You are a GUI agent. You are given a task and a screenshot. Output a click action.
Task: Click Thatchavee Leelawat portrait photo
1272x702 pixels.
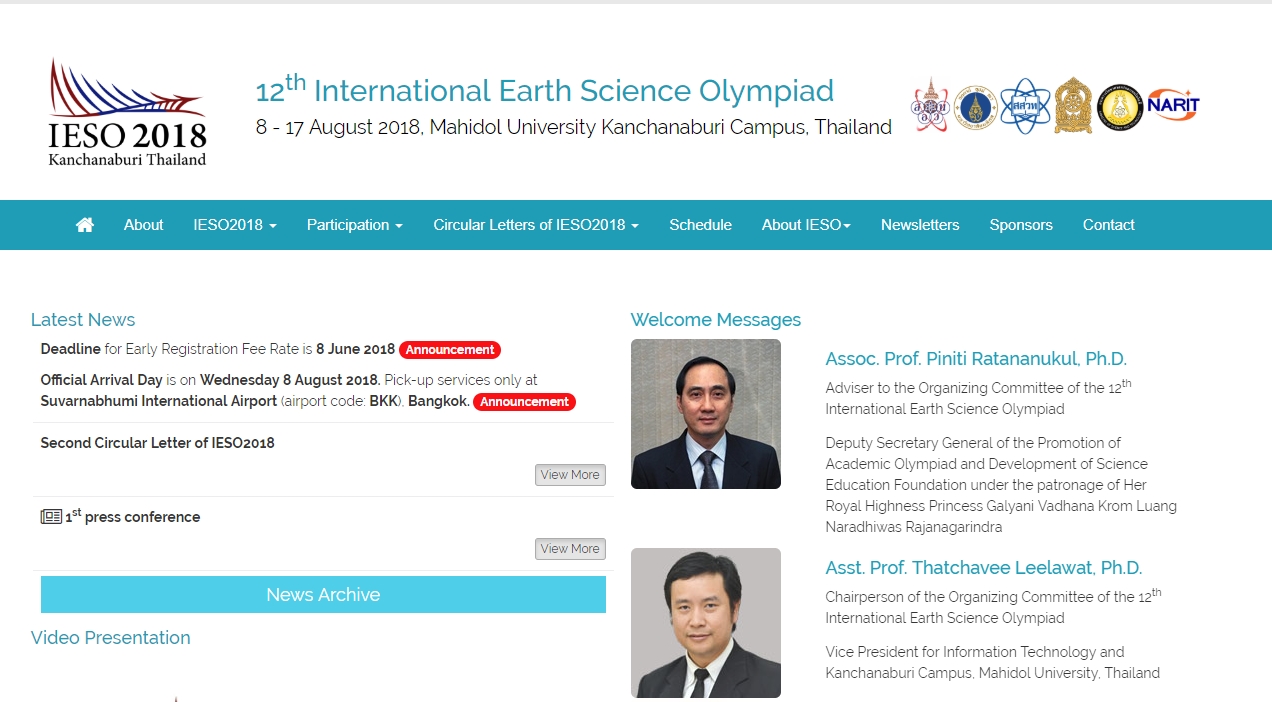706,622
